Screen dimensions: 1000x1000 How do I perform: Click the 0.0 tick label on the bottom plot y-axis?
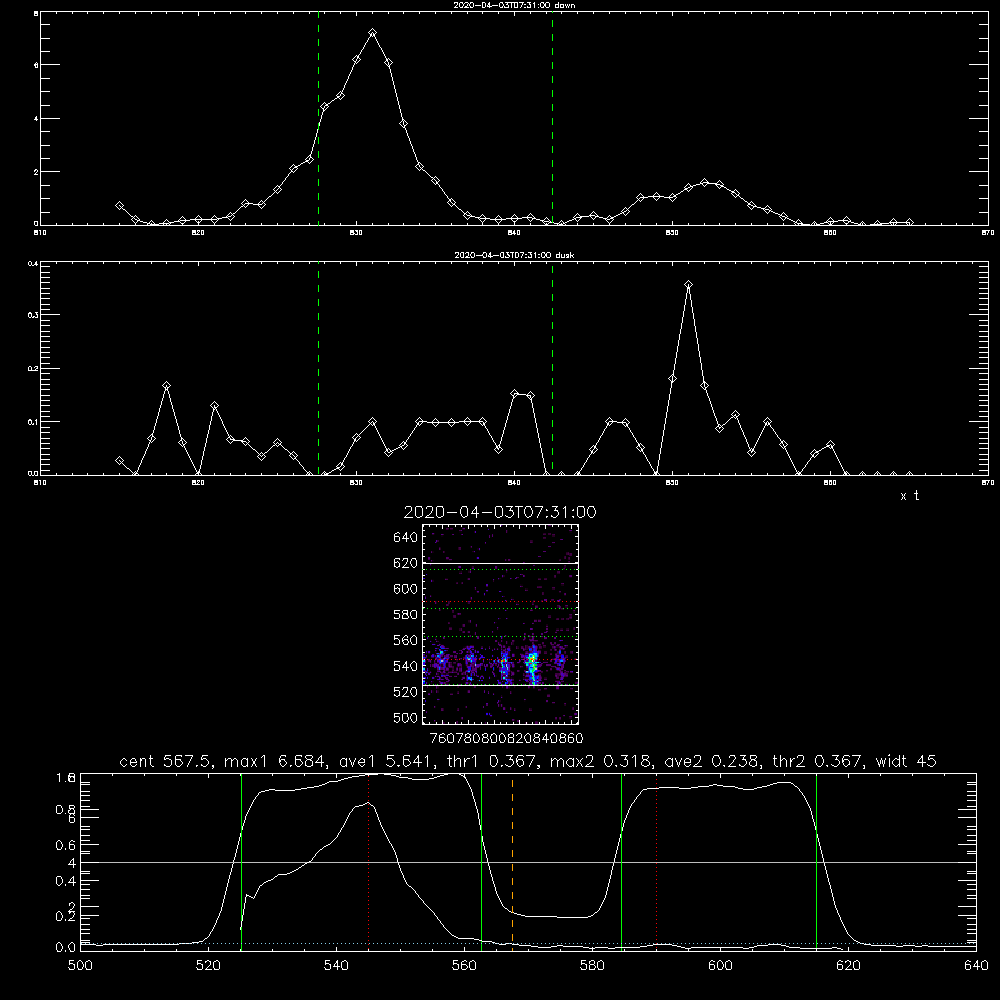[66, 948]
